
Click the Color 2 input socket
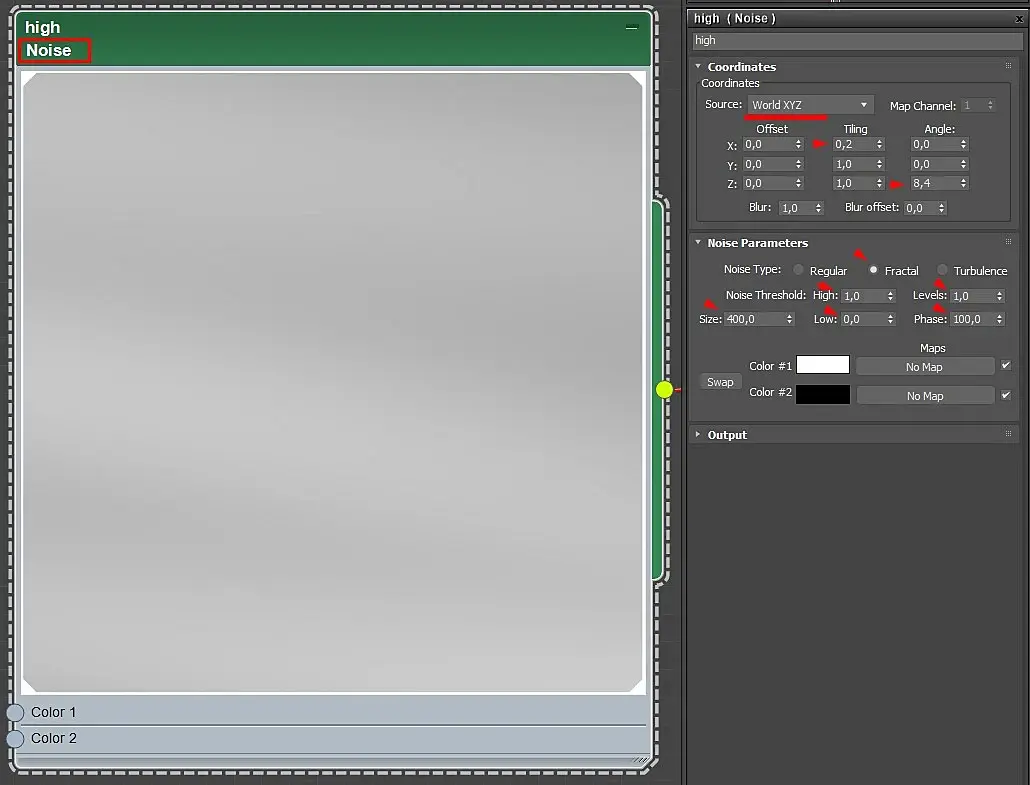(15, 738)
